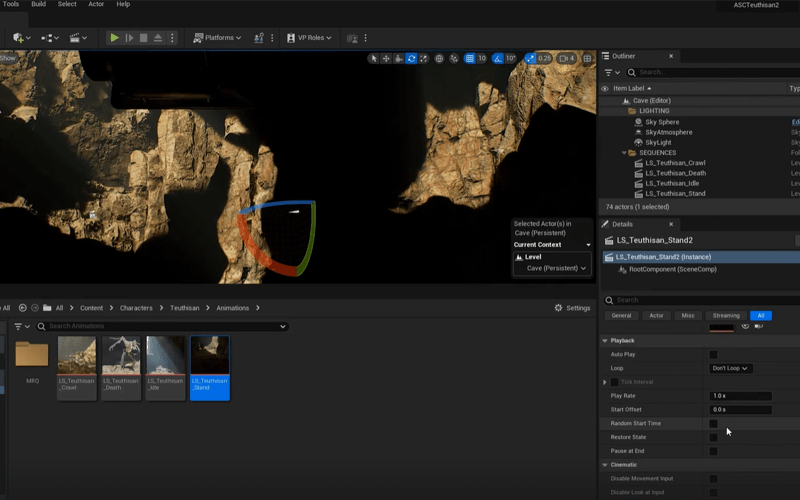Collapse the Cinematic section
Image resolution: width=800 pixels, height=500 pixels.
tap(605, 465)
